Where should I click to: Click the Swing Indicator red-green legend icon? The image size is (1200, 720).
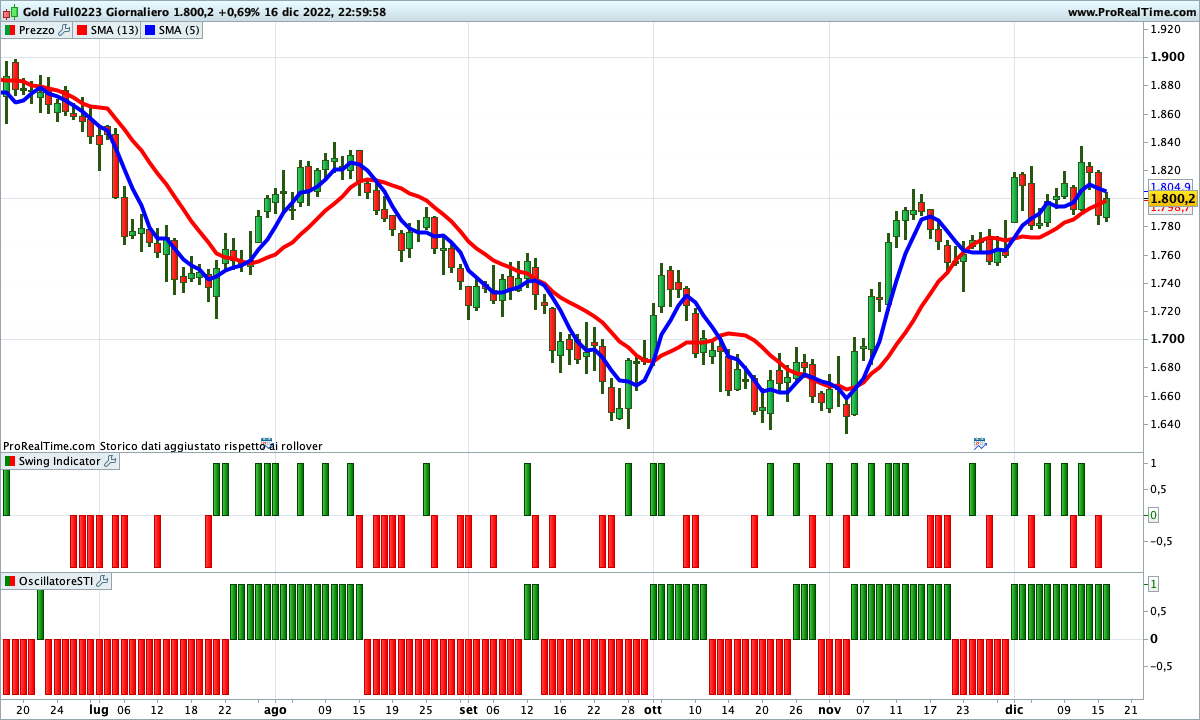[x=10, y=461]
